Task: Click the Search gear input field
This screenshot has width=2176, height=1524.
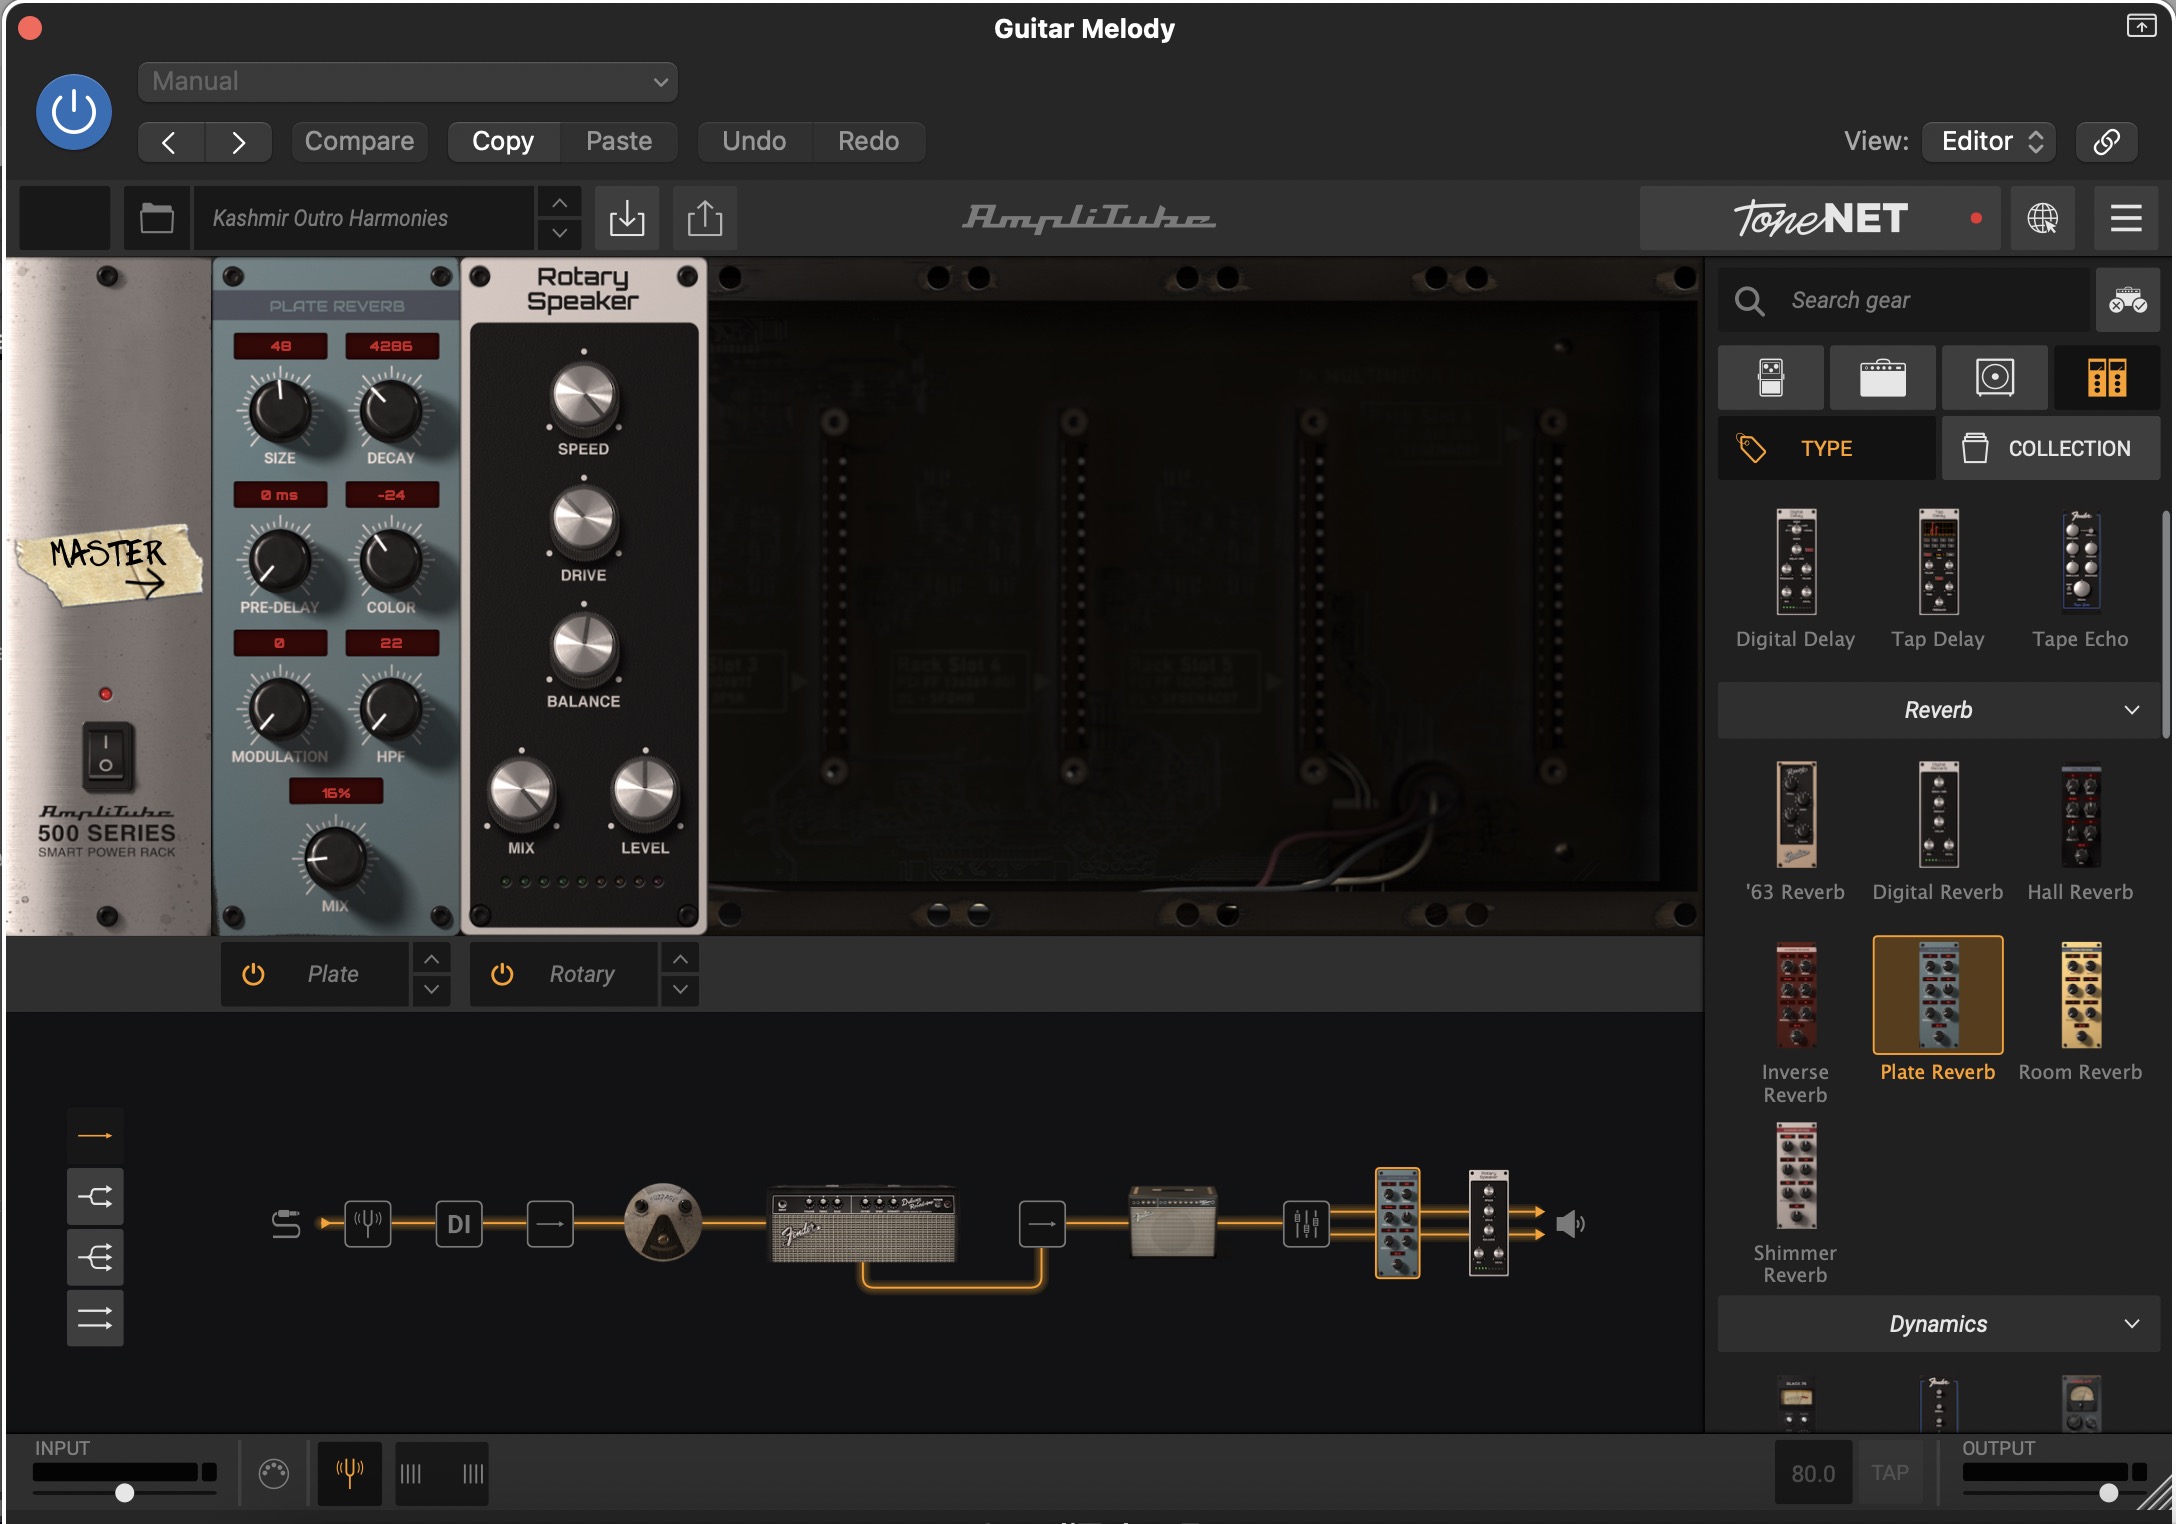Action: pyautogui.click(x=1903, y=300)
